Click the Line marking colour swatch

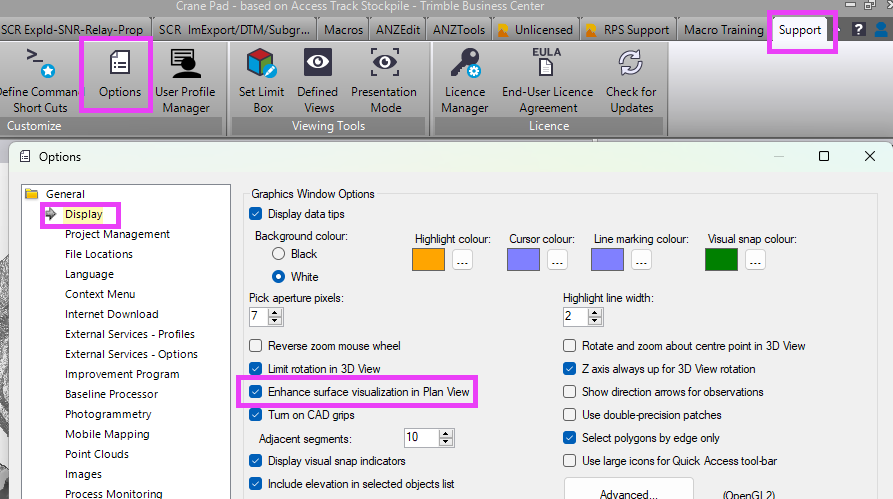[x=607, y=260]
